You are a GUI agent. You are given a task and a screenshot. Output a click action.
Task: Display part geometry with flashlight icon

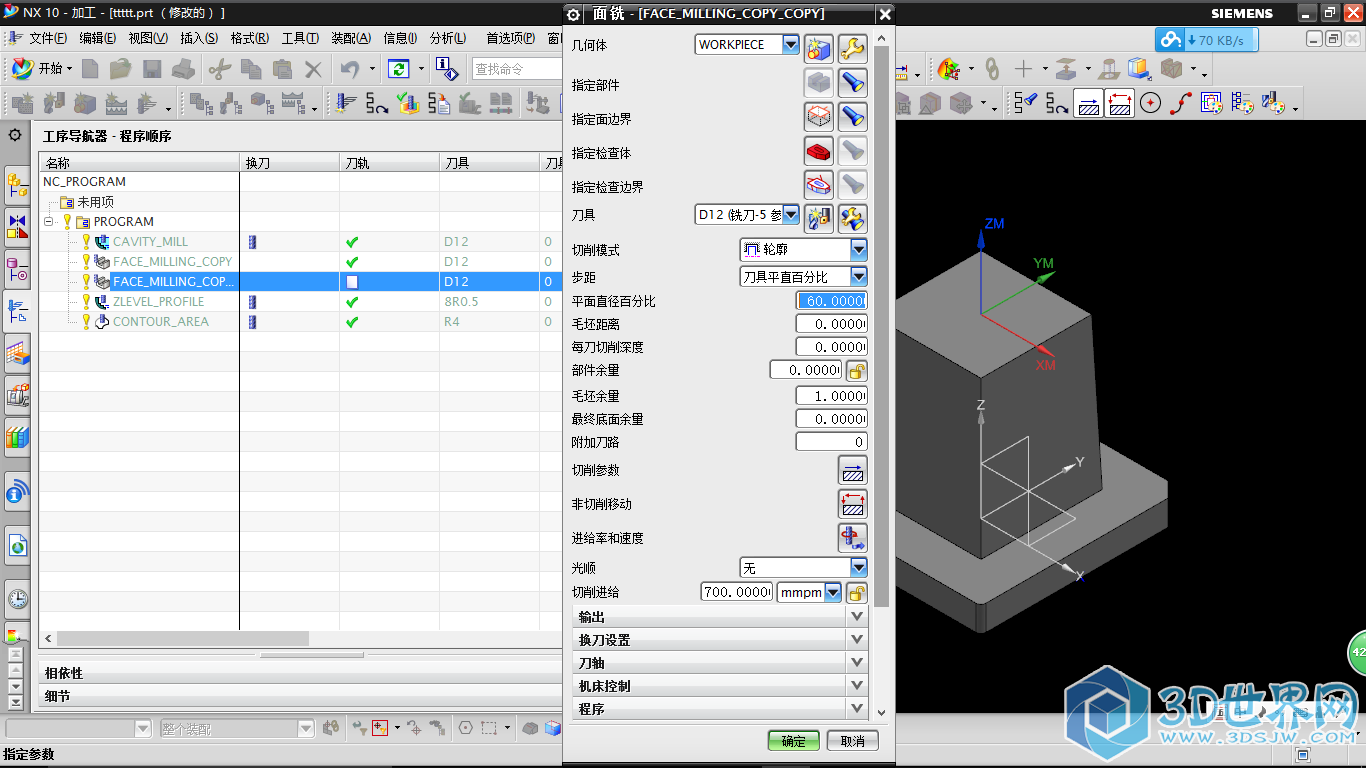click(852, 83)
